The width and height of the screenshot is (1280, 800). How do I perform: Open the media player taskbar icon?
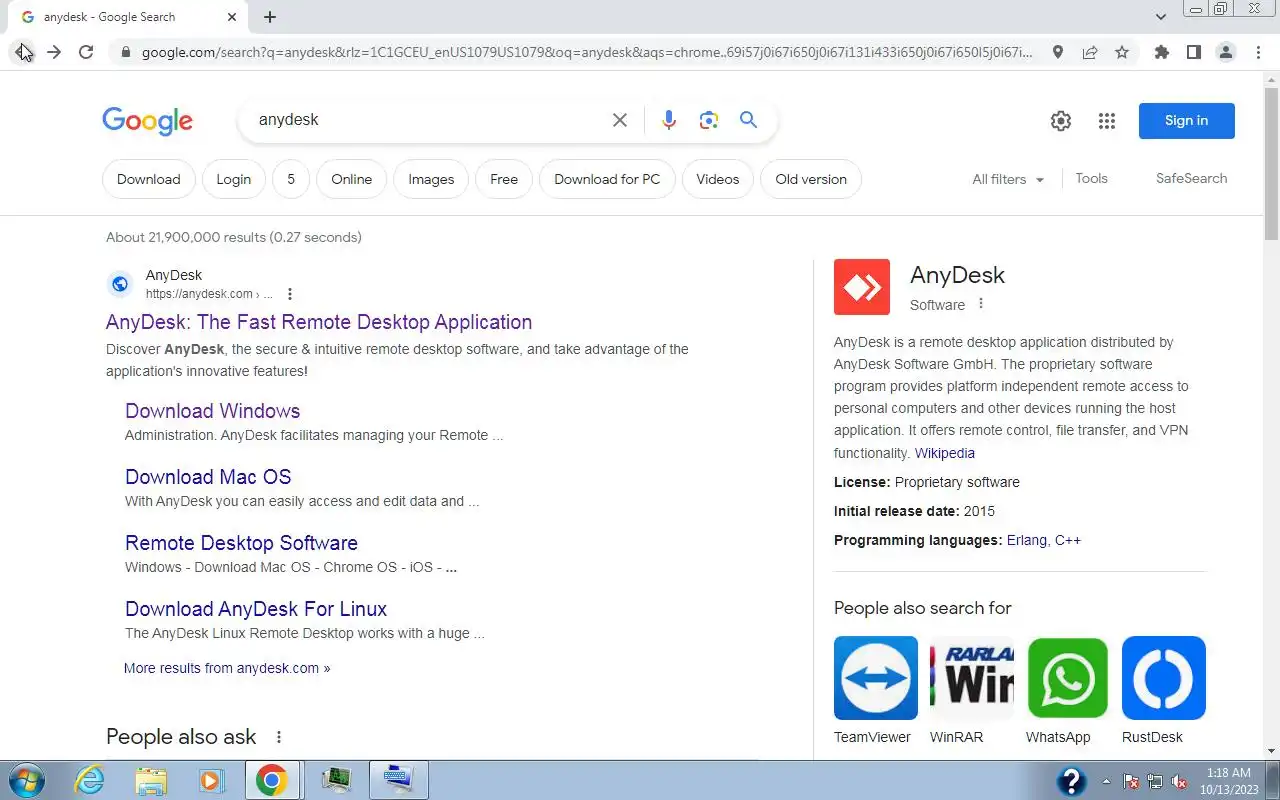[211, 780]
